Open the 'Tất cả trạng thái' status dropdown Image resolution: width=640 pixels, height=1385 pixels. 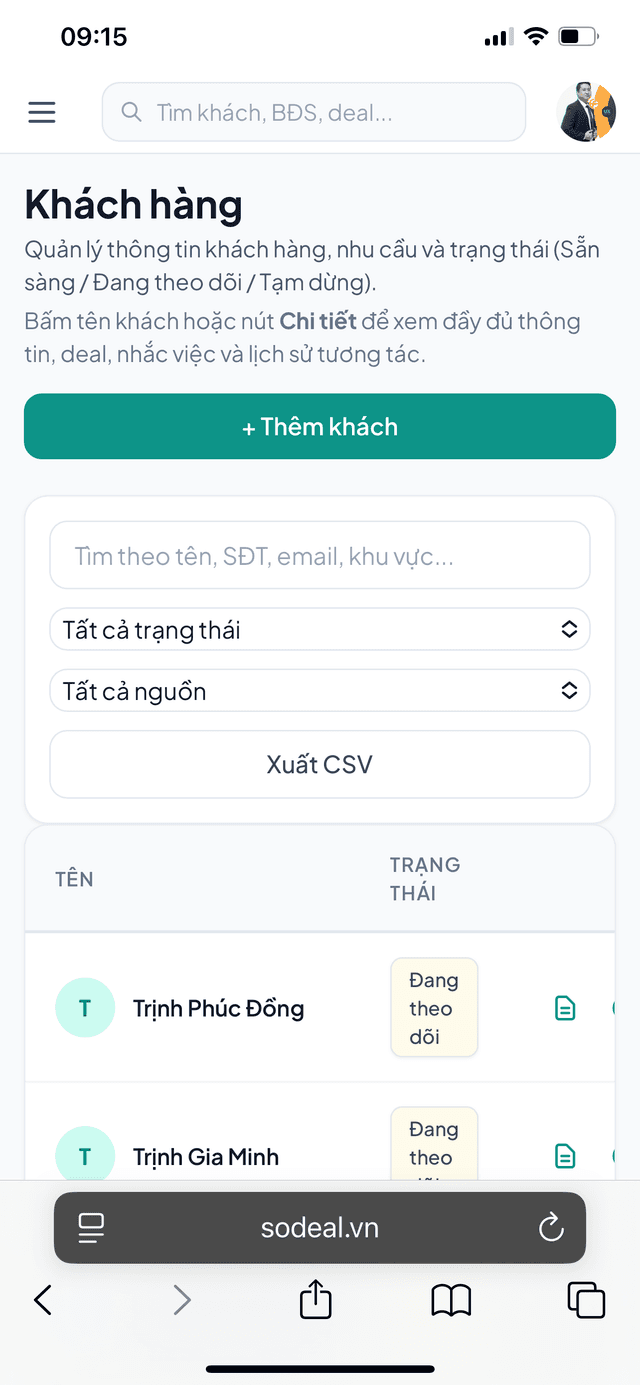coord(320,629)
